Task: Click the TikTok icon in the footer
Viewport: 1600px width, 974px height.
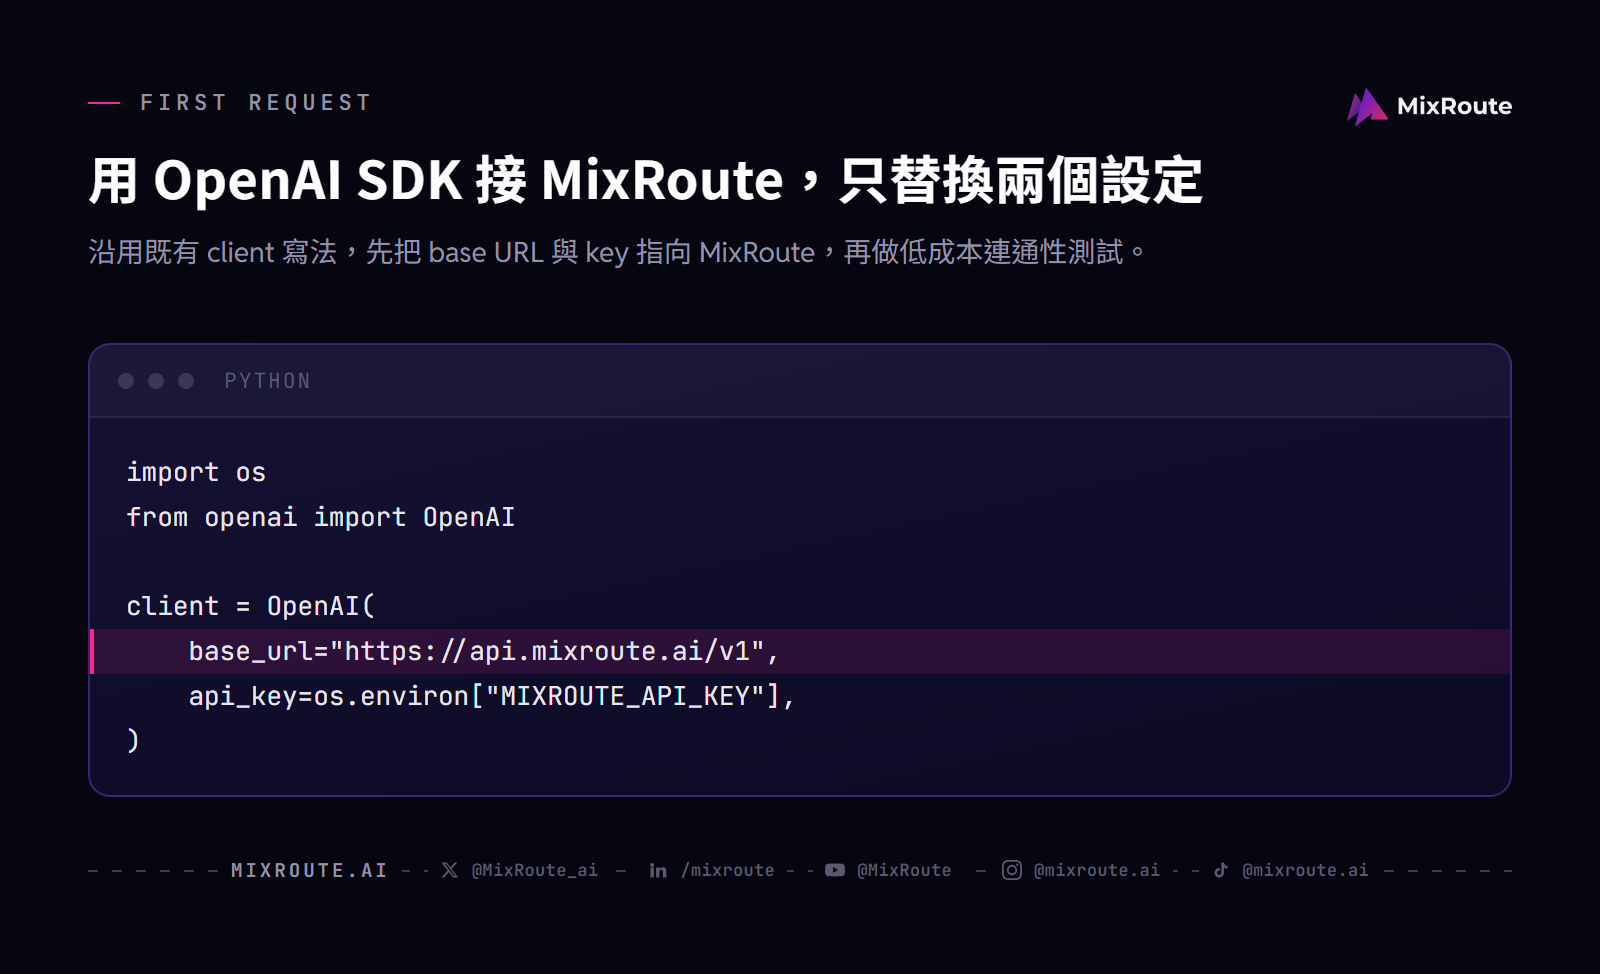Action: pyautogui.click(x=1221, y=870)
